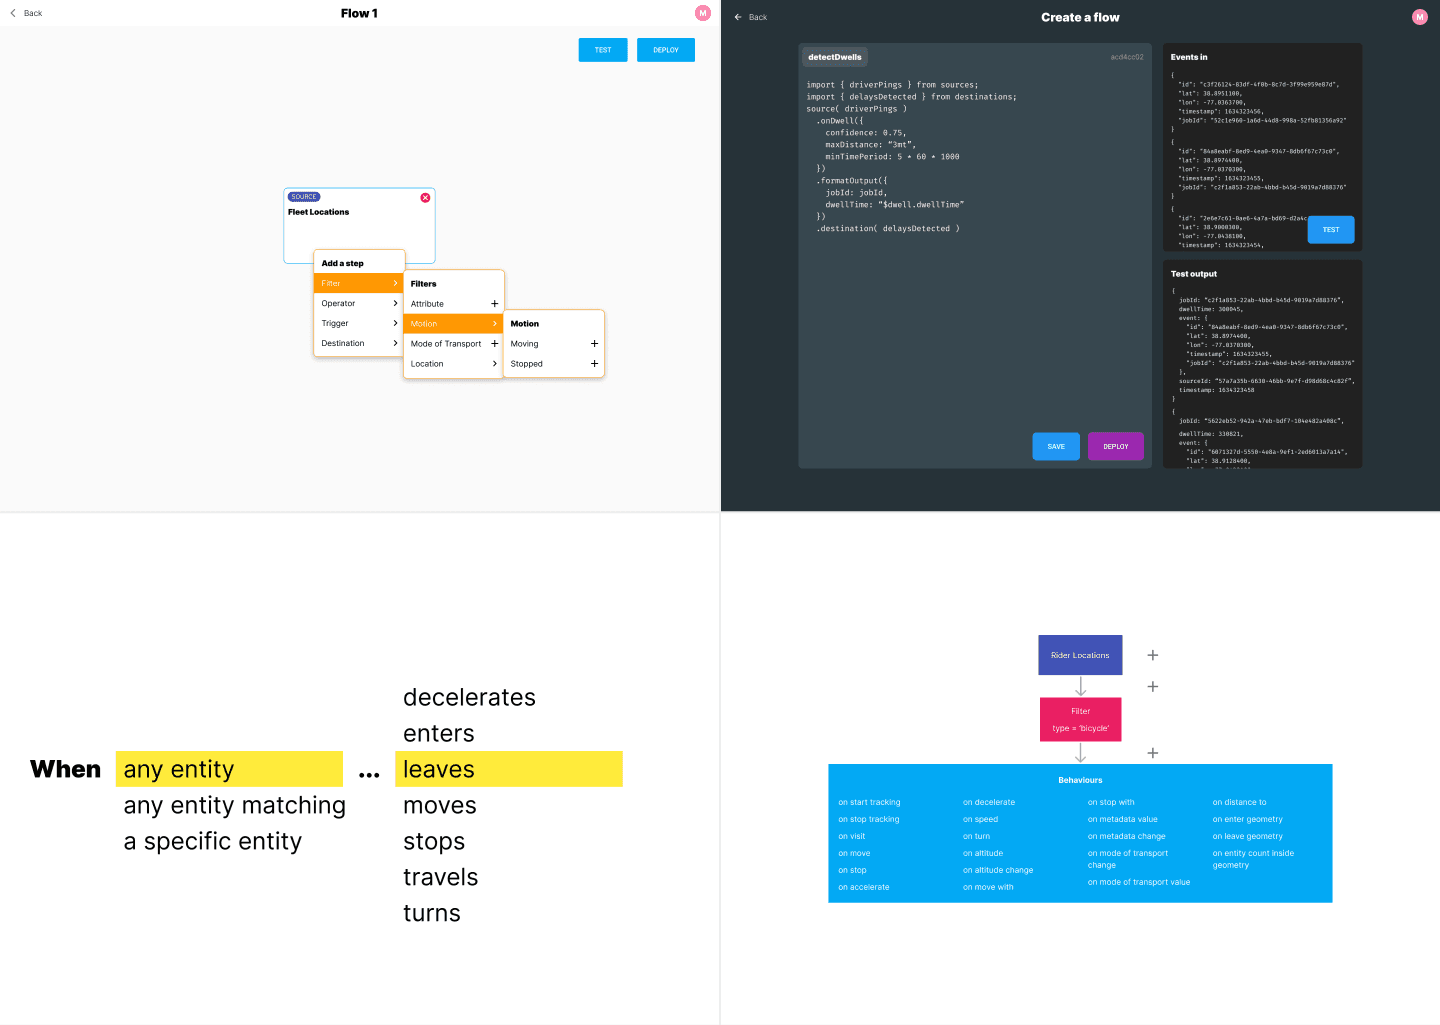Click the '.onDwell({' code line
Screen dimensions: 1440x1025
(839, 121)
